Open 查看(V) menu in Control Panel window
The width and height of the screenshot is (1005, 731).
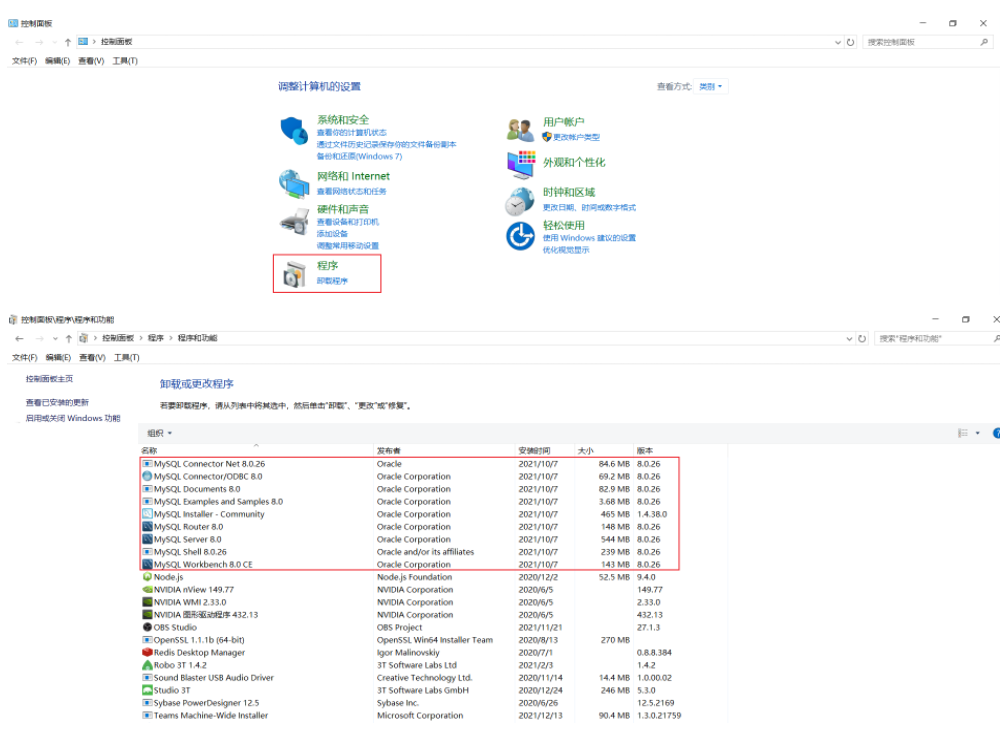tap(91, 61)
